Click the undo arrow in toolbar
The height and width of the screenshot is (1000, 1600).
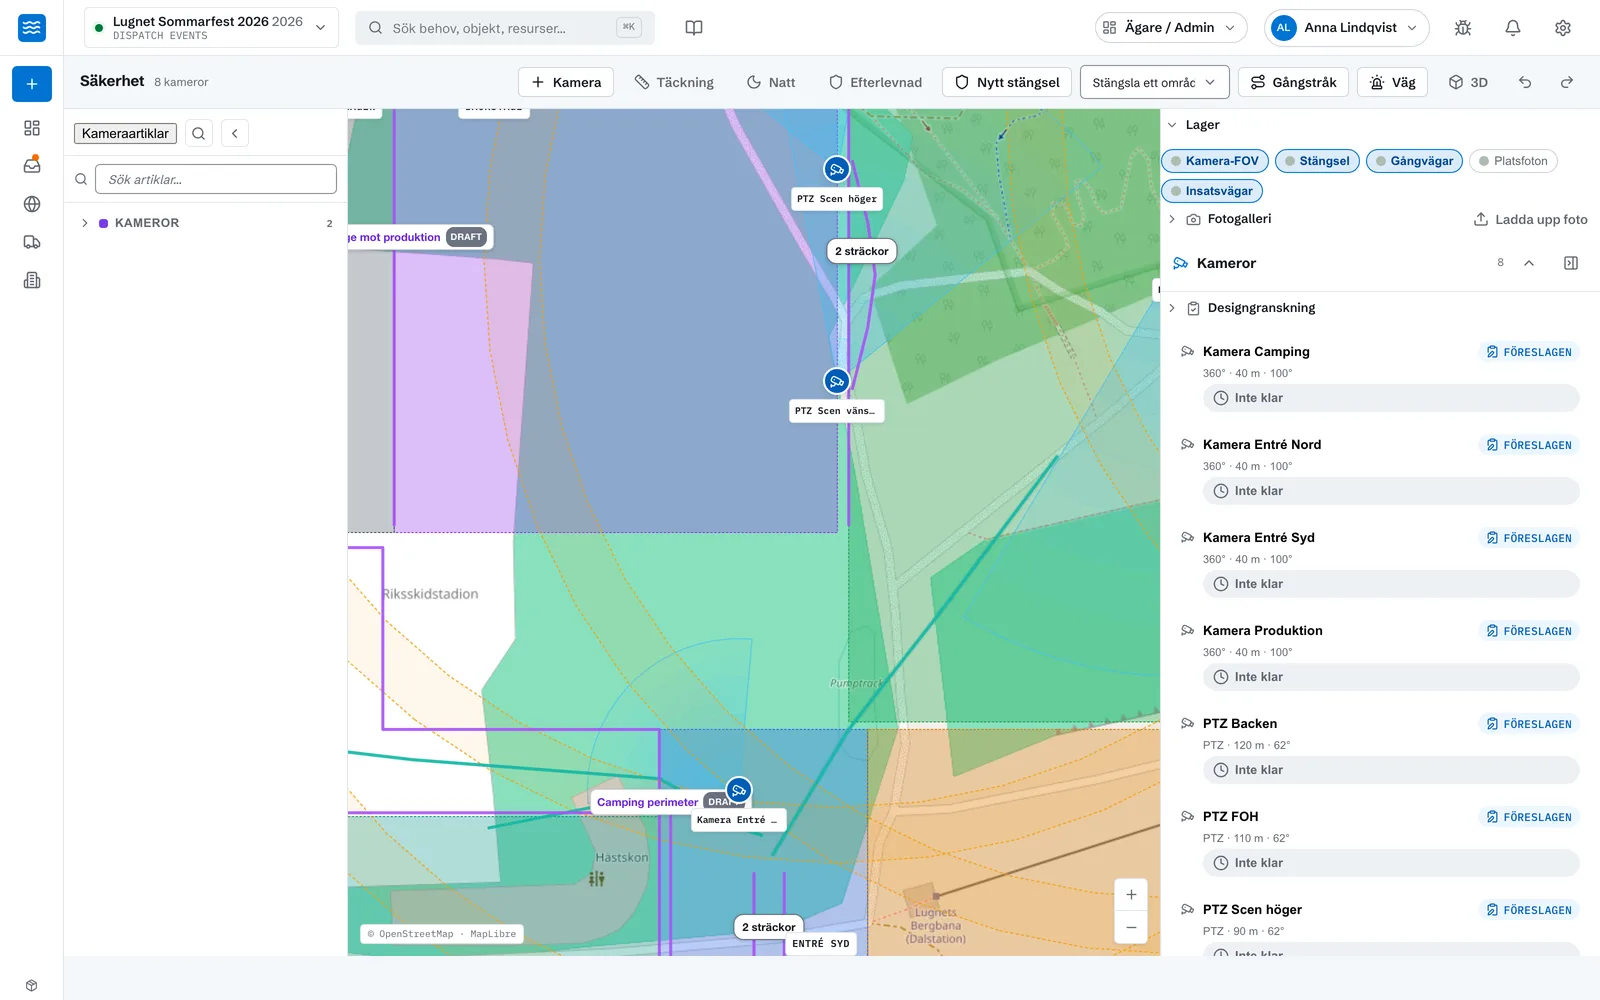(x=1525, y=82)
